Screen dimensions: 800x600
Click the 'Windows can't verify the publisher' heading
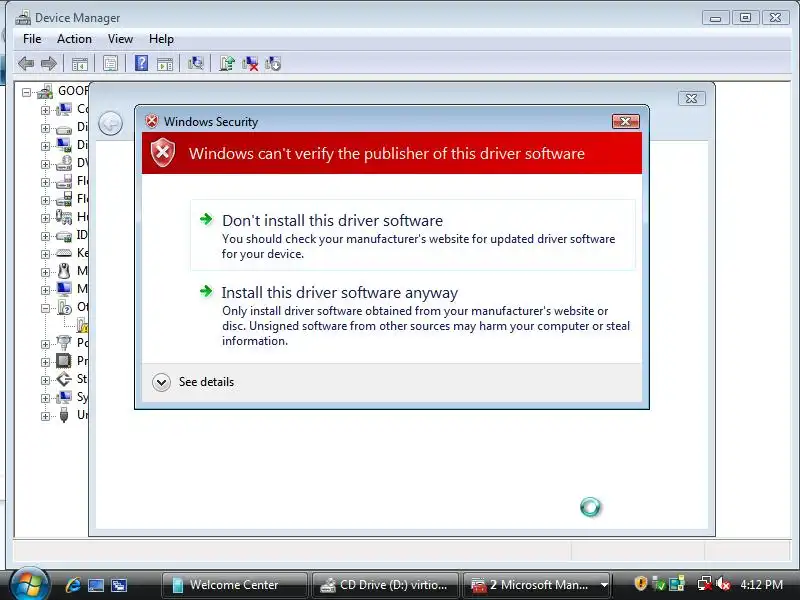point(387,154)
